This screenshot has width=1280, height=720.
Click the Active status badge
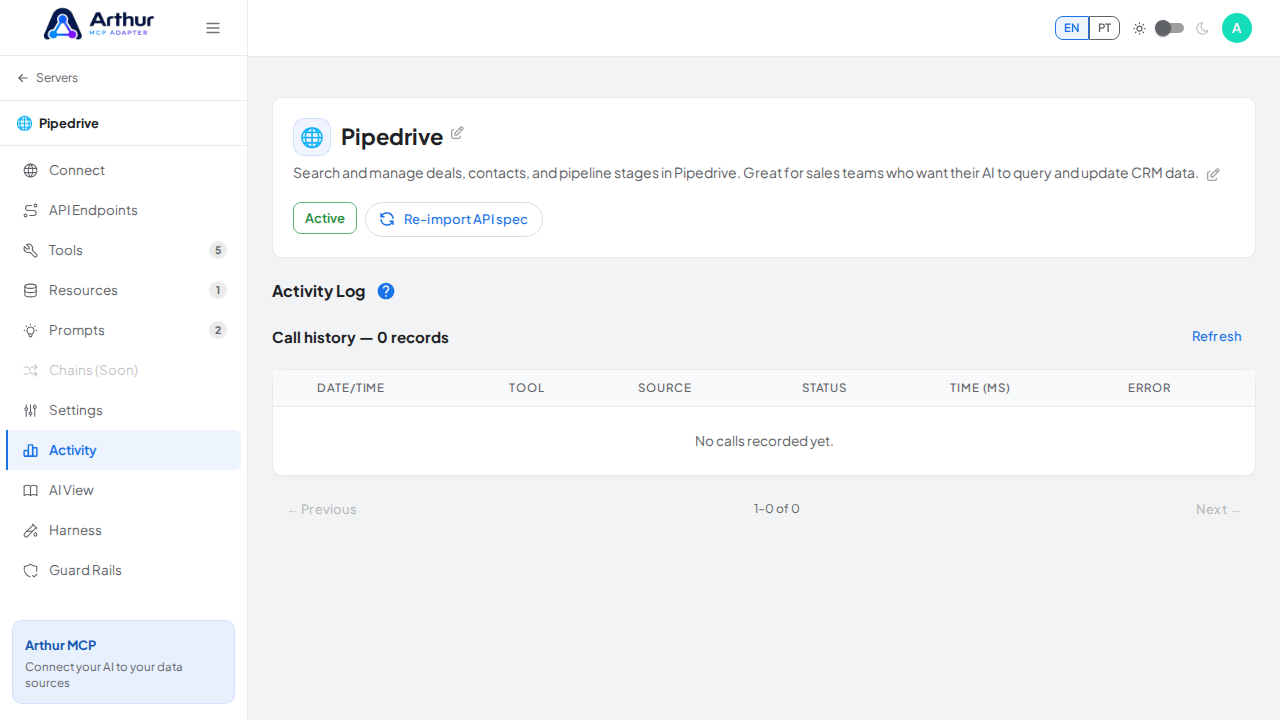[325, 218]
